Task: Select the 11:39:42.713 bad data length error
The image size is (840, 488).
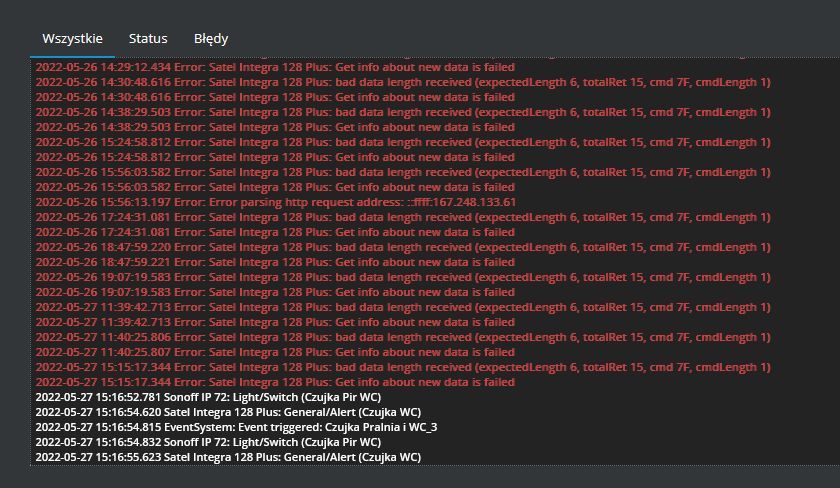Action: pyautogui.click(x=403, y=307)
